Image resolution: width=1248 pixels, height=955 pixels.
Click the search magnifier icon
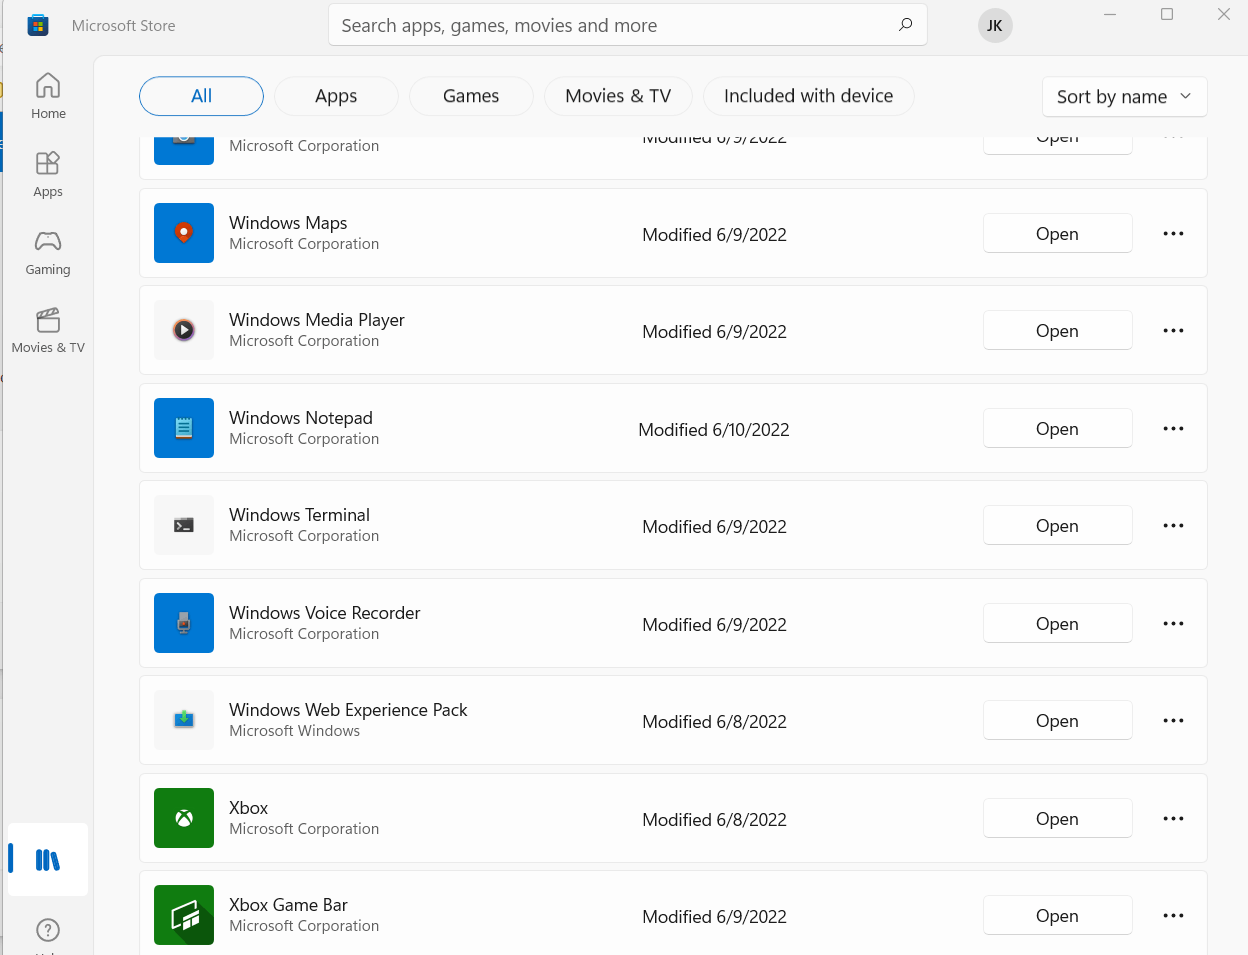[905, 25]
